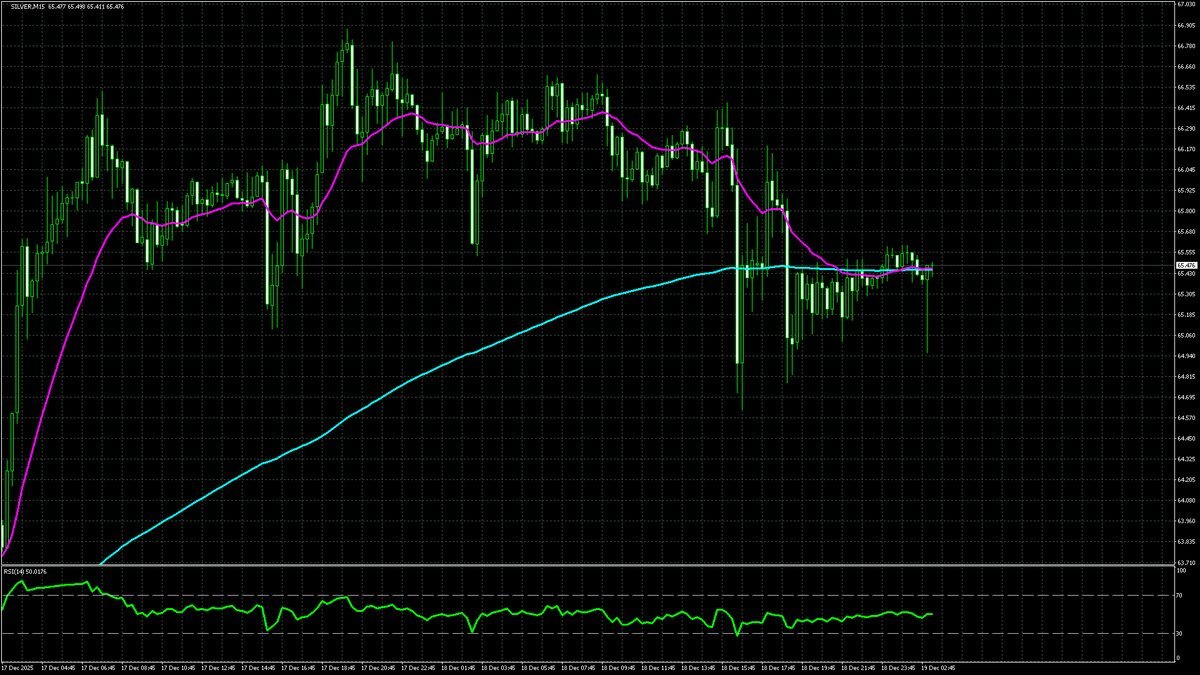This screenshot has height=675, width=1200.
Task: Click the 17 Dec 2025 date label
Action: click(x=19, y=667)
